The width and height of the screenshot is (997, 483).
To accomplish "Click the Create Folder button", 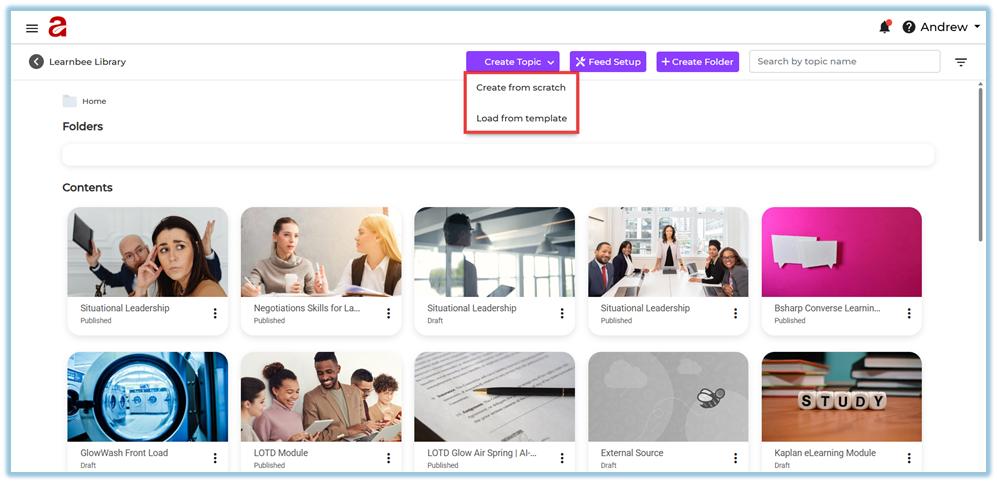I will (697, 62).
